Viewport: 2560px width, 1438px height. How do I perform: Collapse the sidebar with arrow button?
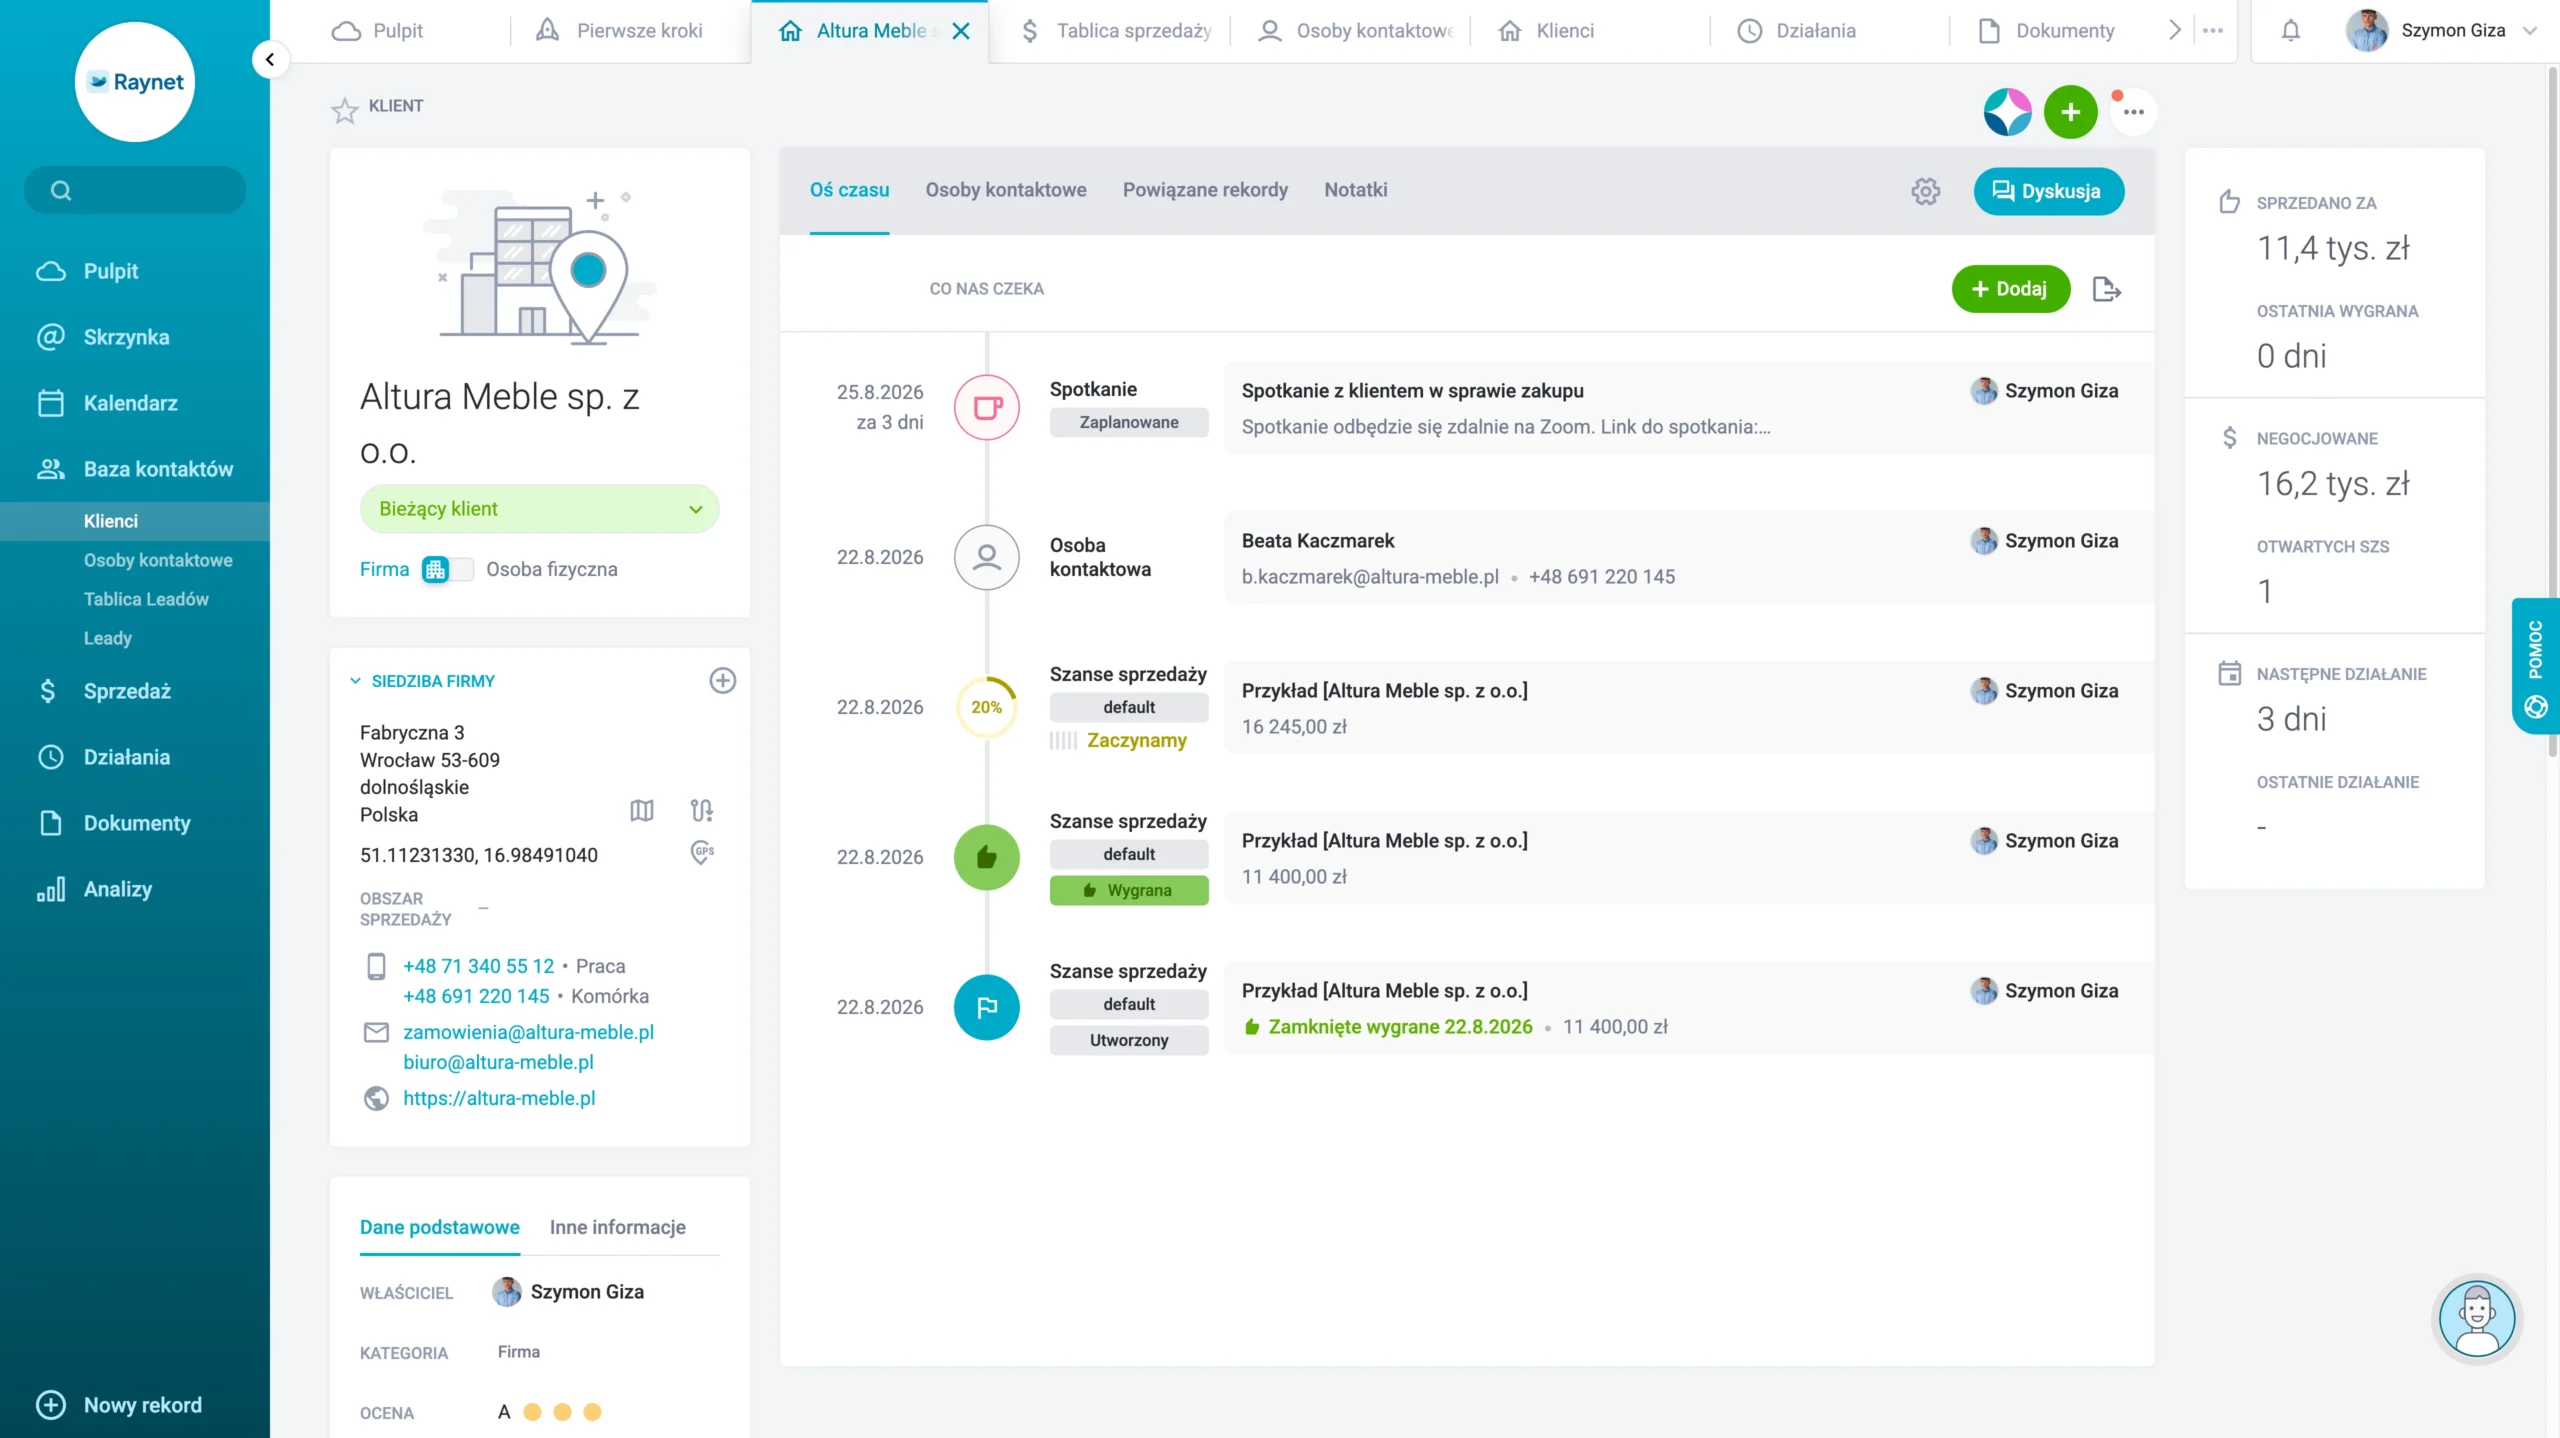click(x=269, y=59)
